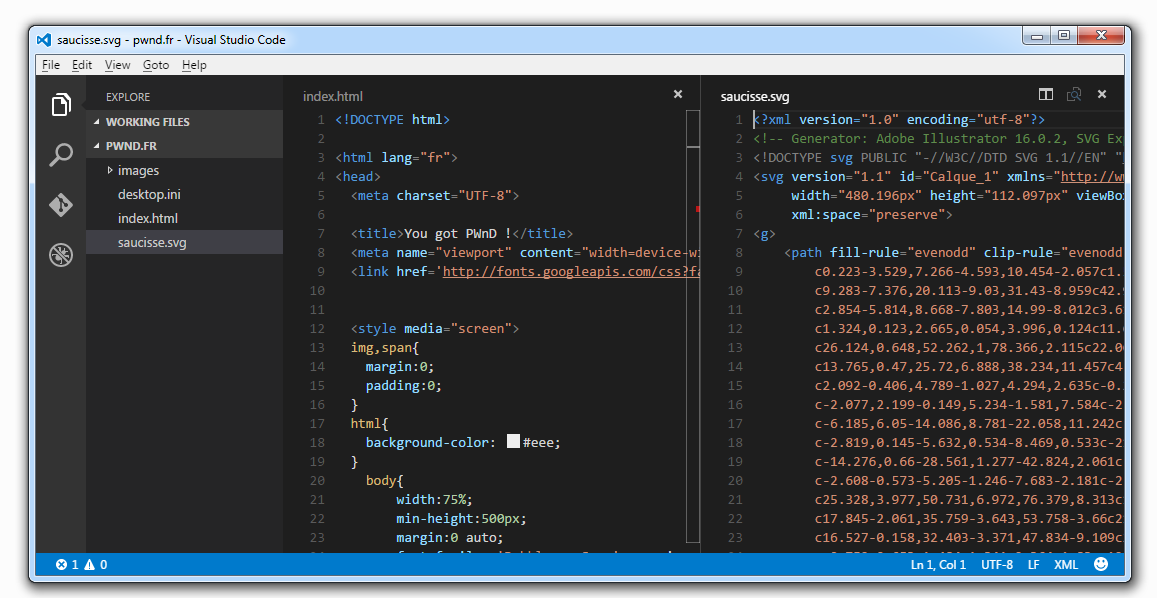Click the smiley feedback icon in status bar
This screenshot has height=598, width=1157.
(x=1101, y=565)
